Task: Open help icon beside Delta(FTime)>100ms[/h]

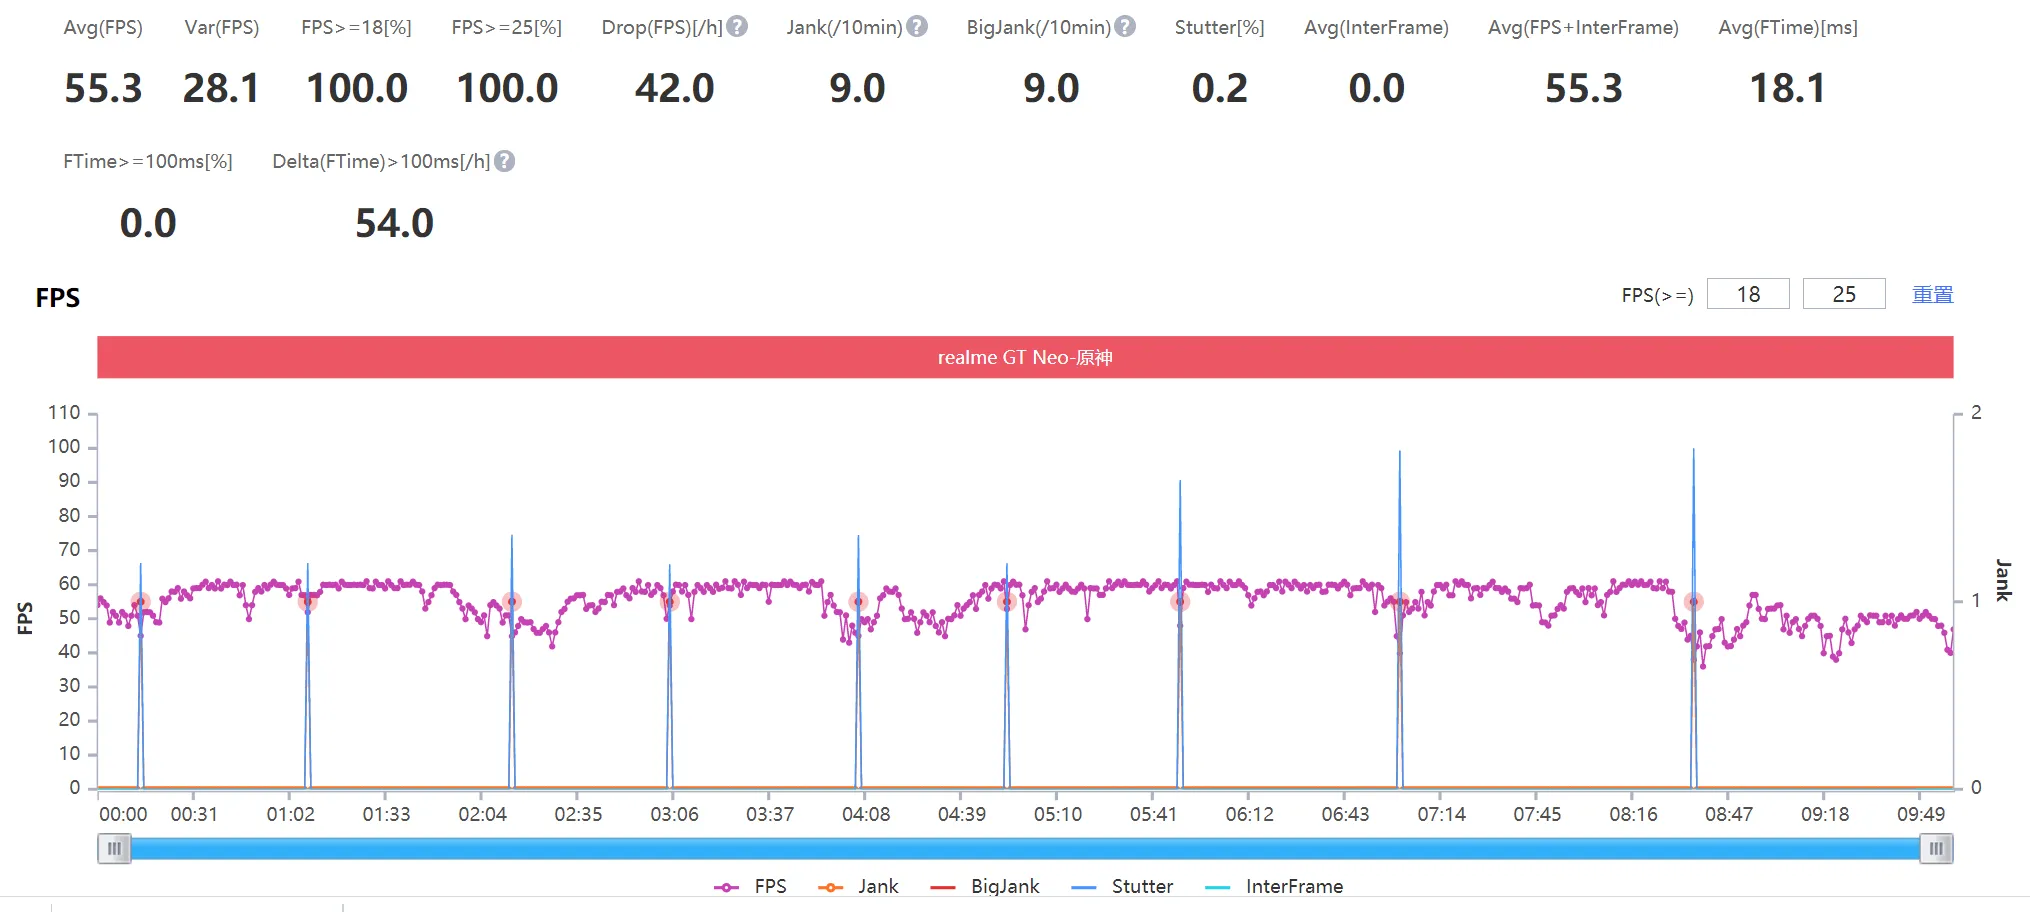Action: pos(505,161)
